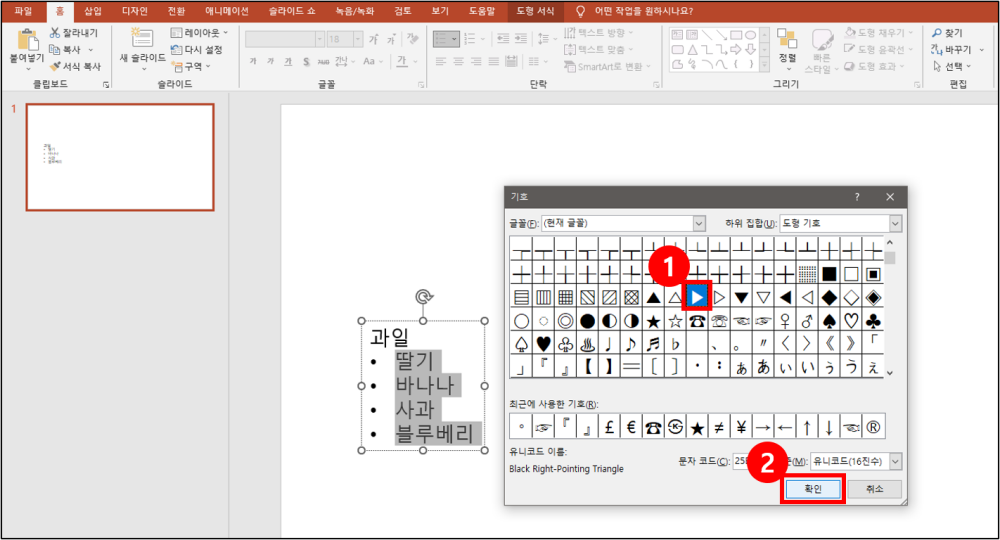The image size is (1000, 540).
Task: Click the Convert to SmartArt button
Action: click(608, 66)
